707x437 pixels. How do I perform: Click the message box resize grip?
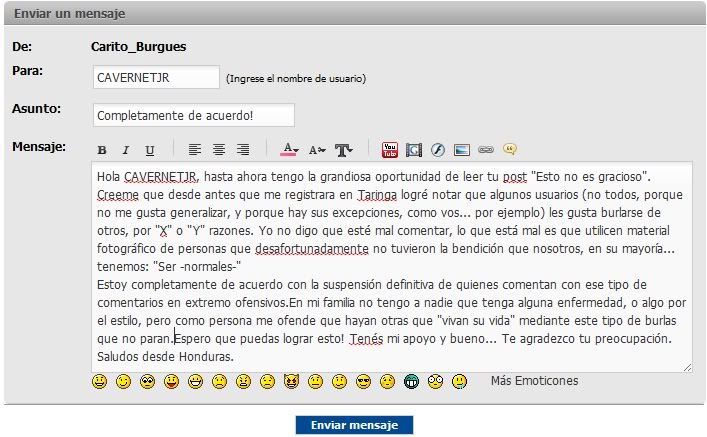pyautogui.click(x=687, y=367)
